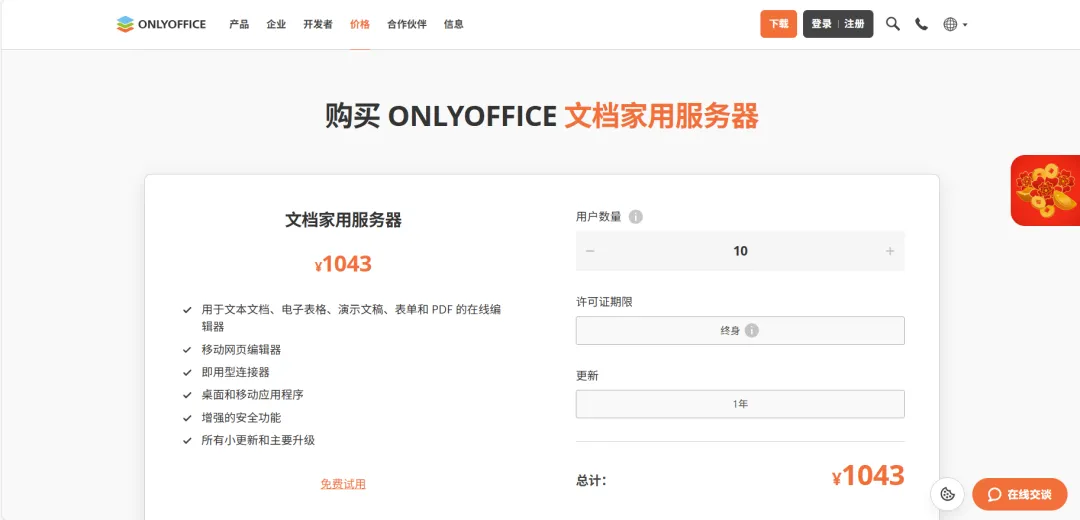The width and height of the screenshot is (1080, 520).
Task: Click the info icon beside 终身
Action: [x=752, y=331]
